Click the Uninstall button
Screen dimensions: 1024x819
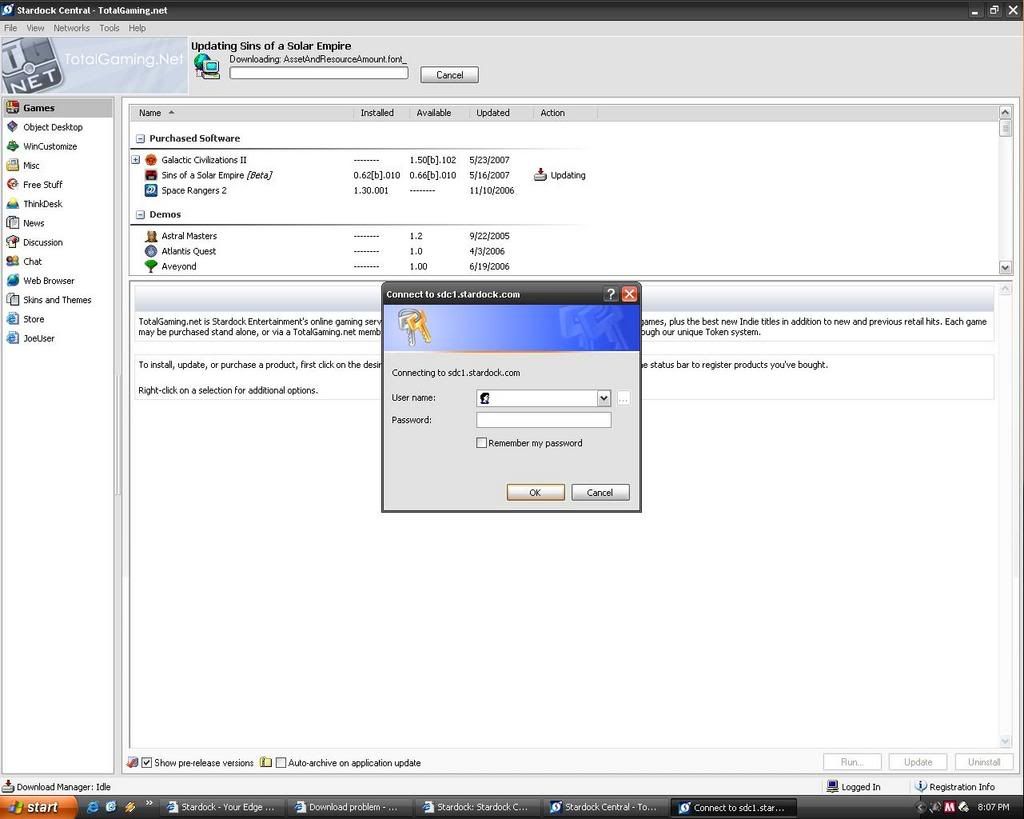point(984,762)
